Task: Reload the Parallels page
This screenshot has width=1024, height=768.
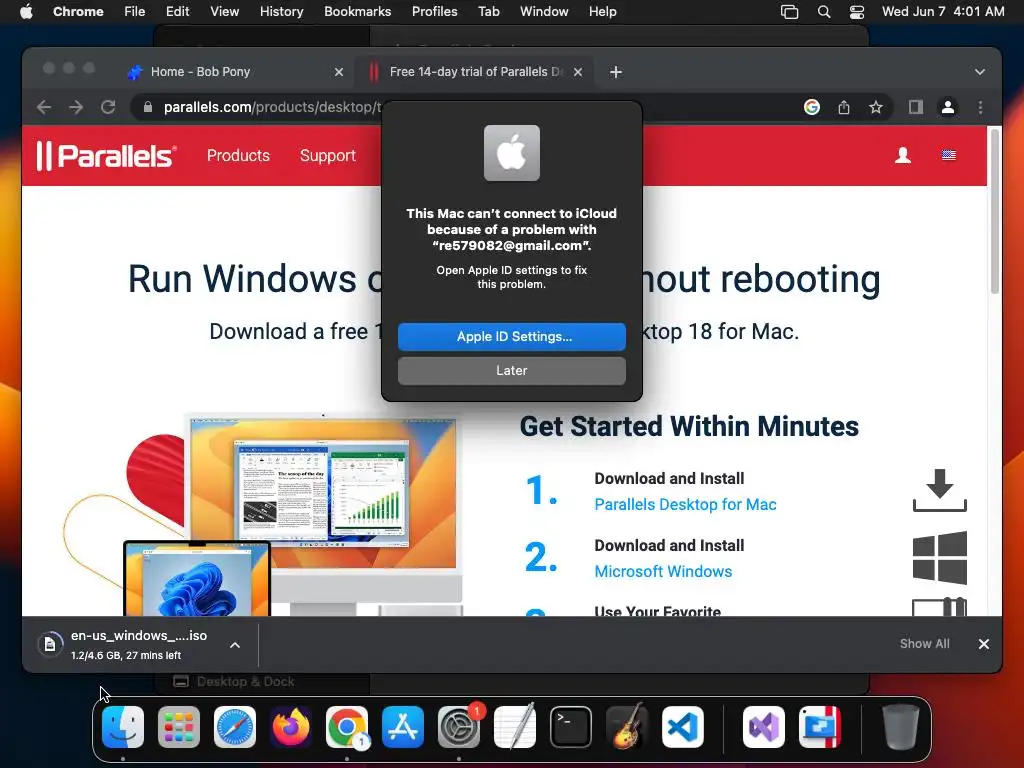Action: [x=108, y=107]
